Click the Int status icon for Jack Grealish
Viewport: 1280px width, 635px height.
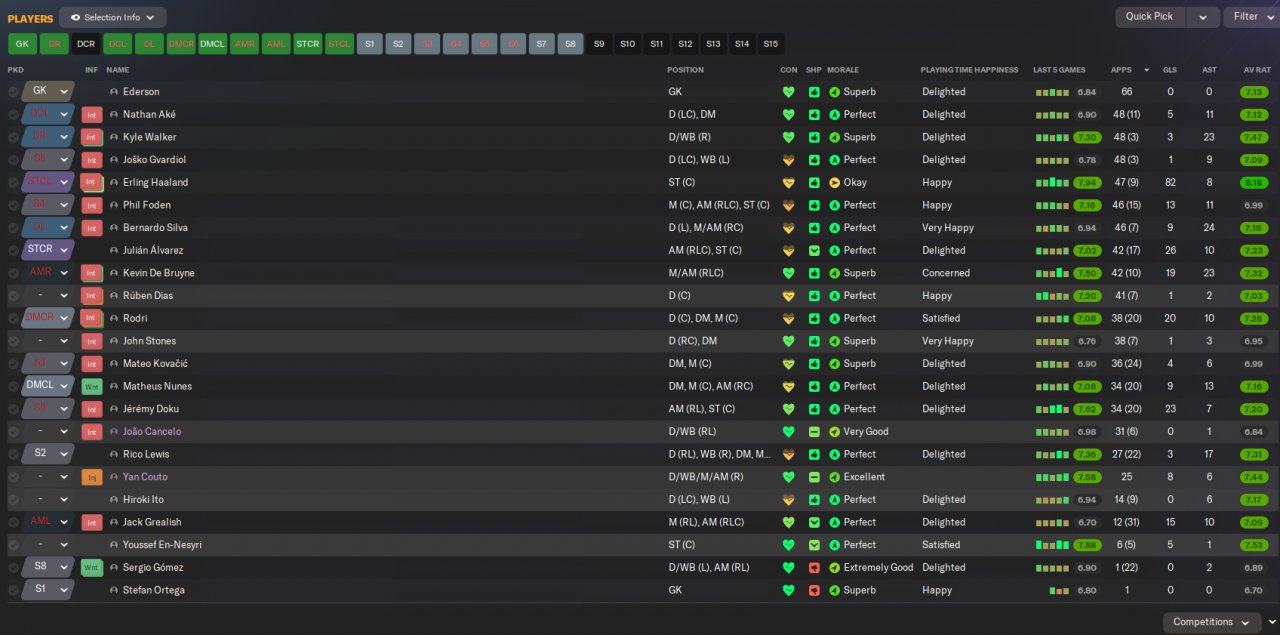92,522
